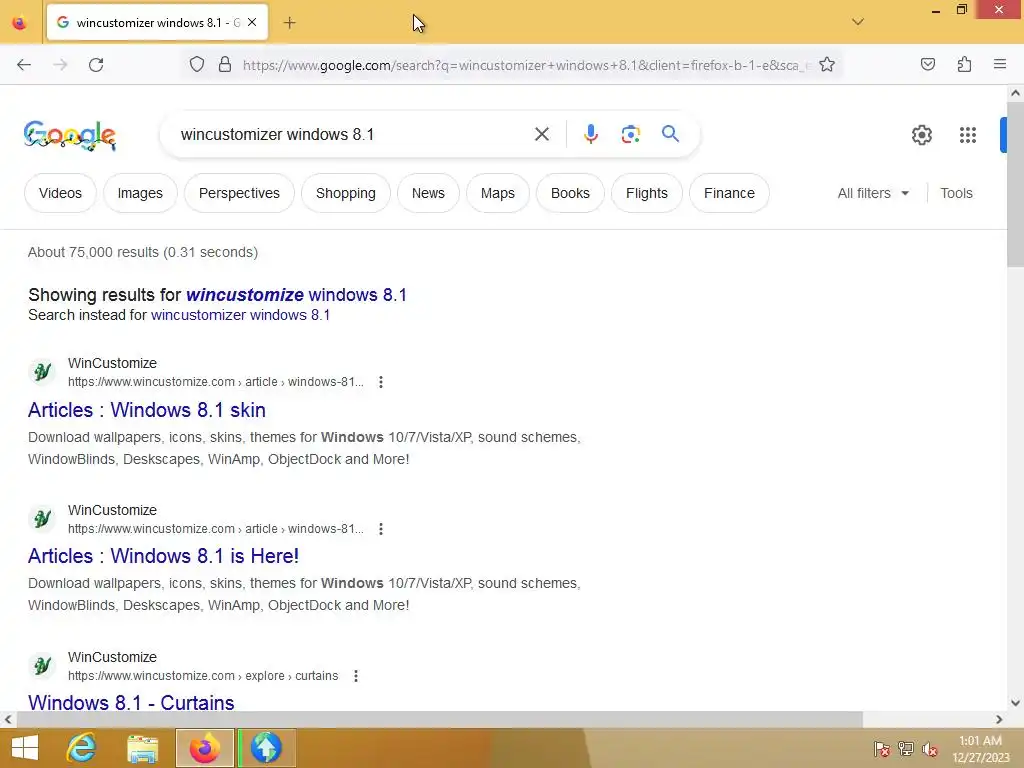The height and width of the screenshot is (768, 1024).
Task: Click WinCustomize site name above Curtains result
Action: [112, 657]
